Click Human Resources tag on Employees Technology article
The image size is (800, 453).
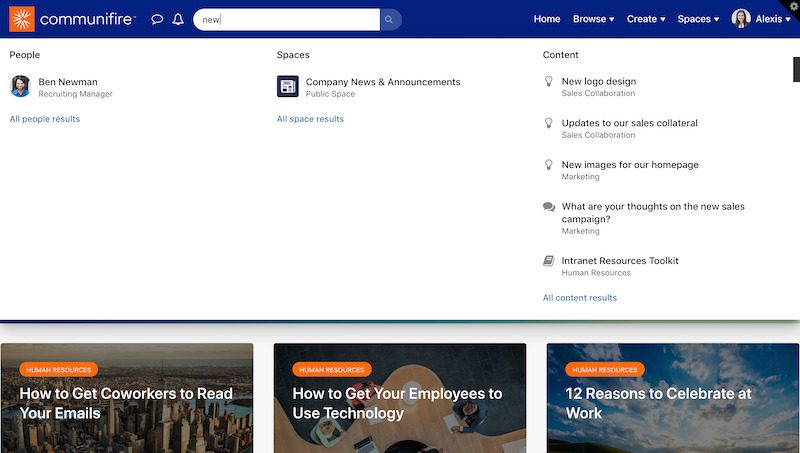coord(332,369)
